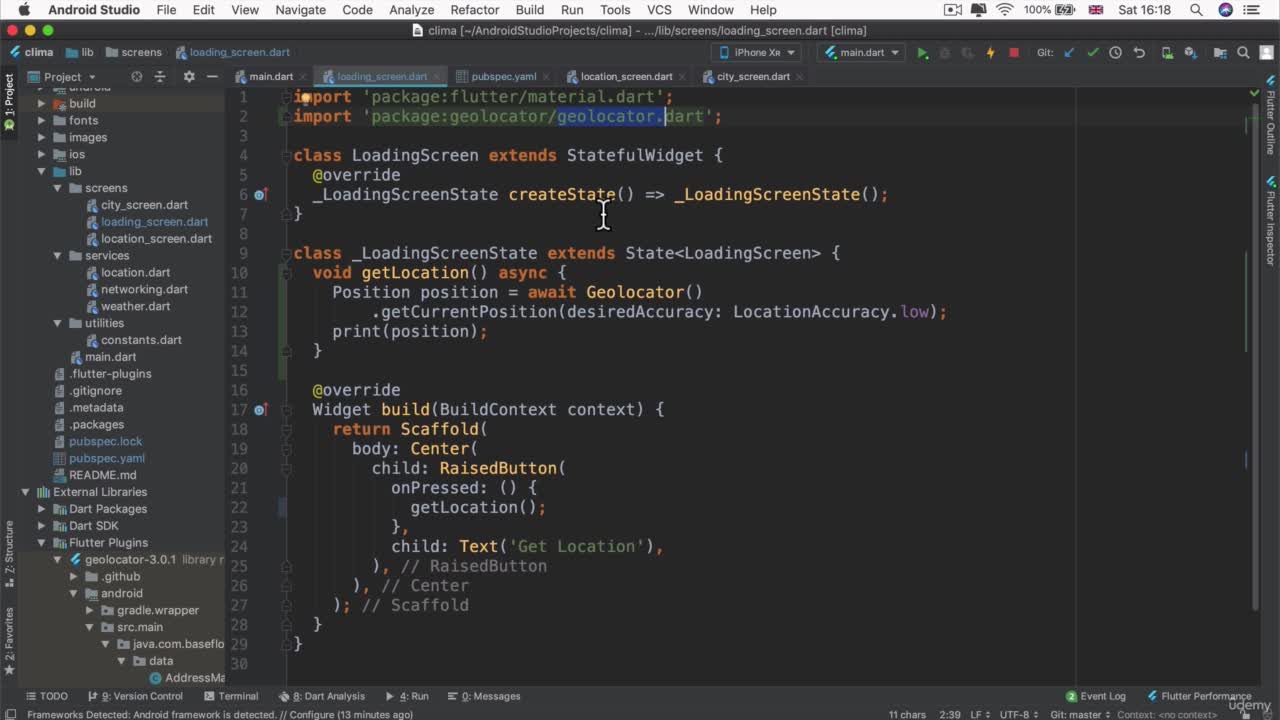
Task: Click the override gutter icon on line 17
Action: 260,409
